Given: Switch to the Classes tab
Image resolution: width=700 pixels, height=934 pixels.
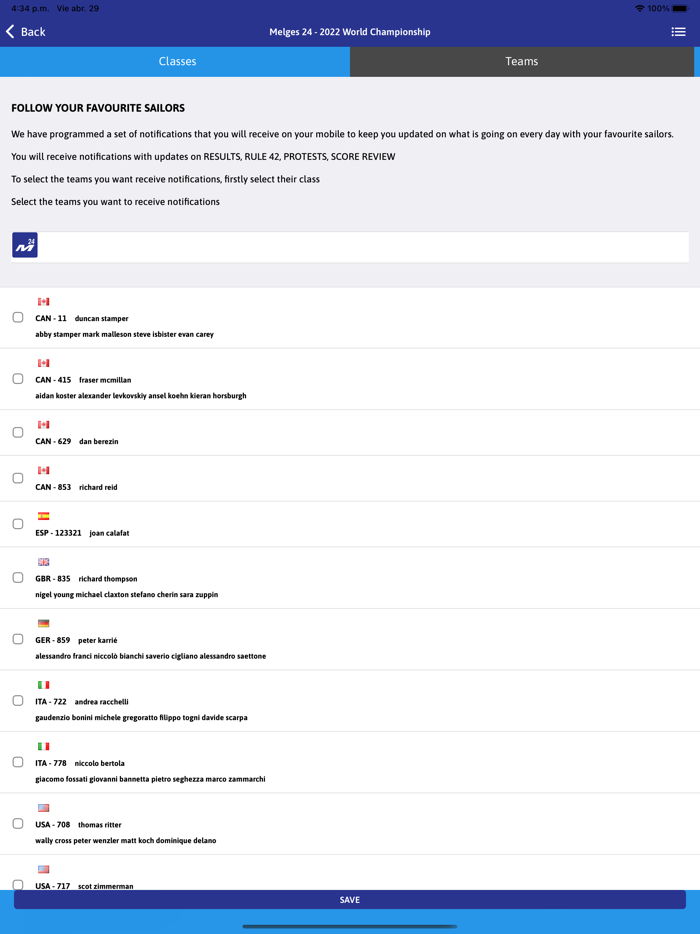Looking at the screenshot, I should pyautogui.click(x=176, y=62).
